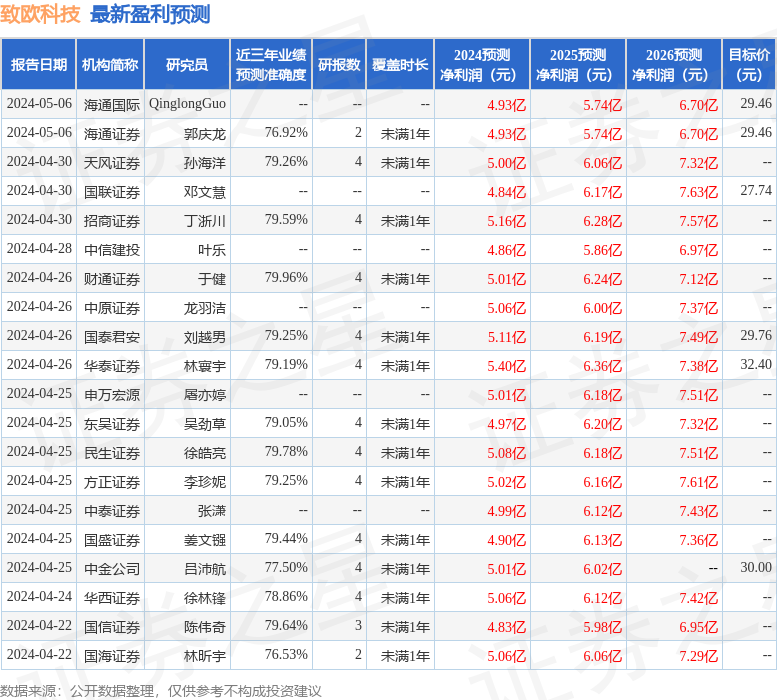
Task: Click the 国联证券 institution cell
Action: tap(111, 192)
